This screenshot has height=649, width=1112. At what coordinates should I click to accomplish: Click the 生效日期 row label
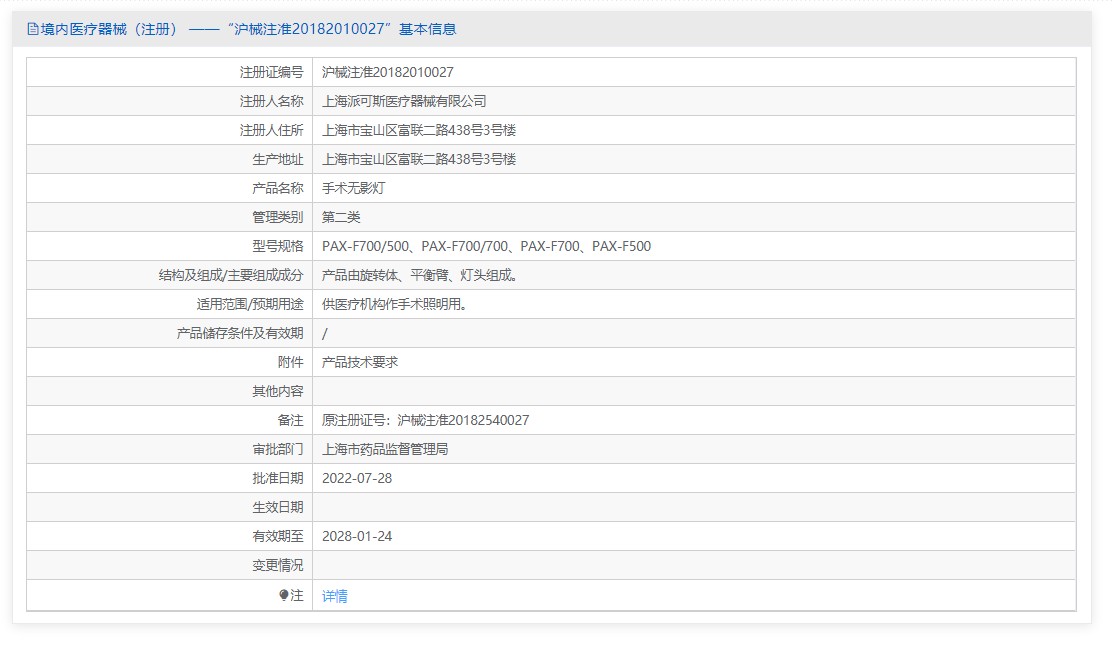[x=278, y=508]
